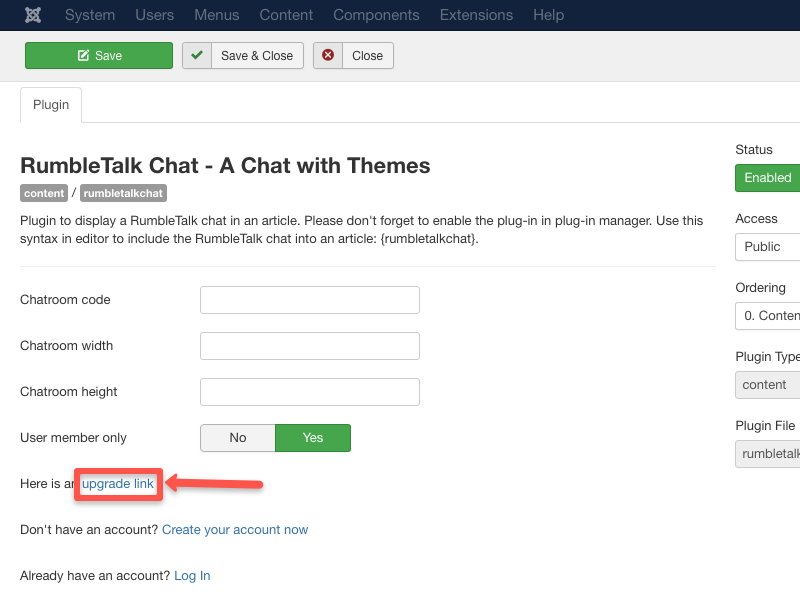This screenshot has height=600, width=800.
Task: Open the Help menu
Action: pos(548,15)
